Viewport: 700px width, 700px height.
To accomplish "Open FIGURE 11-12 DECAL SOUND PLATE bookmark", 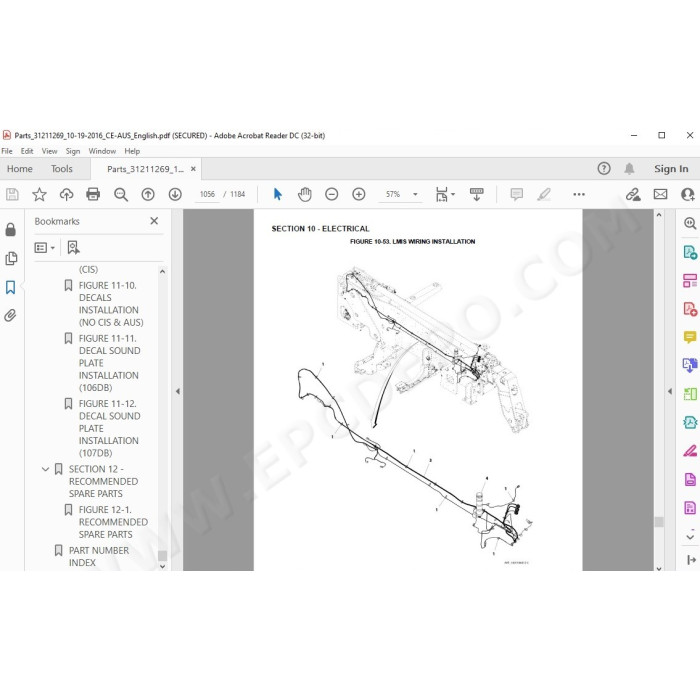I will [109, 428].
